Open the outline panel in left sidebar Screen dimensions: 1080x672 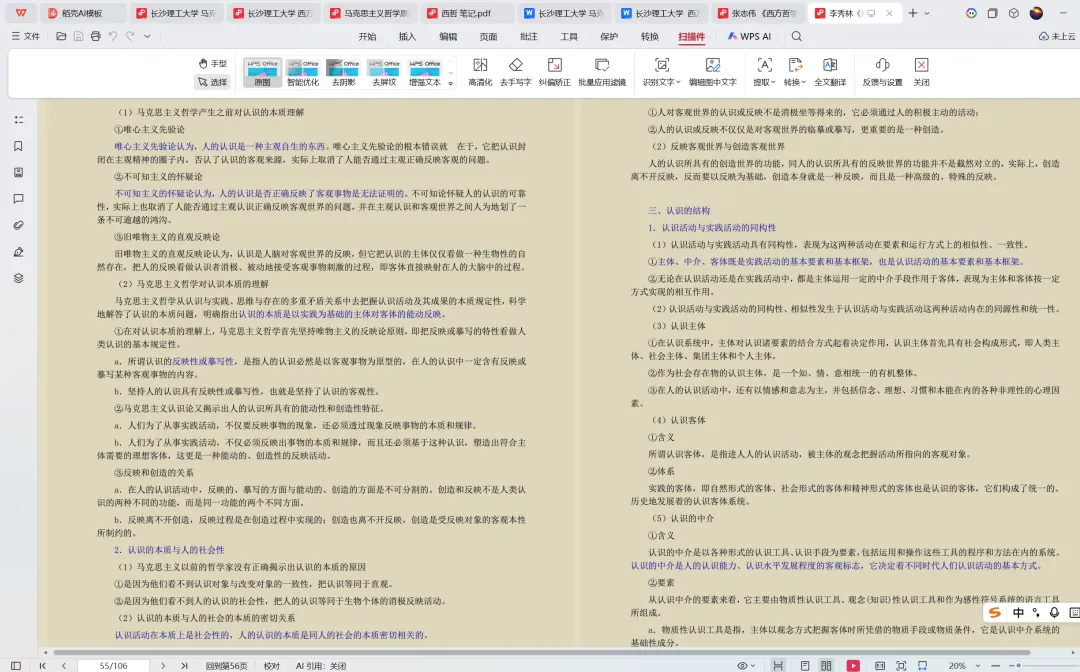(19, 120)
